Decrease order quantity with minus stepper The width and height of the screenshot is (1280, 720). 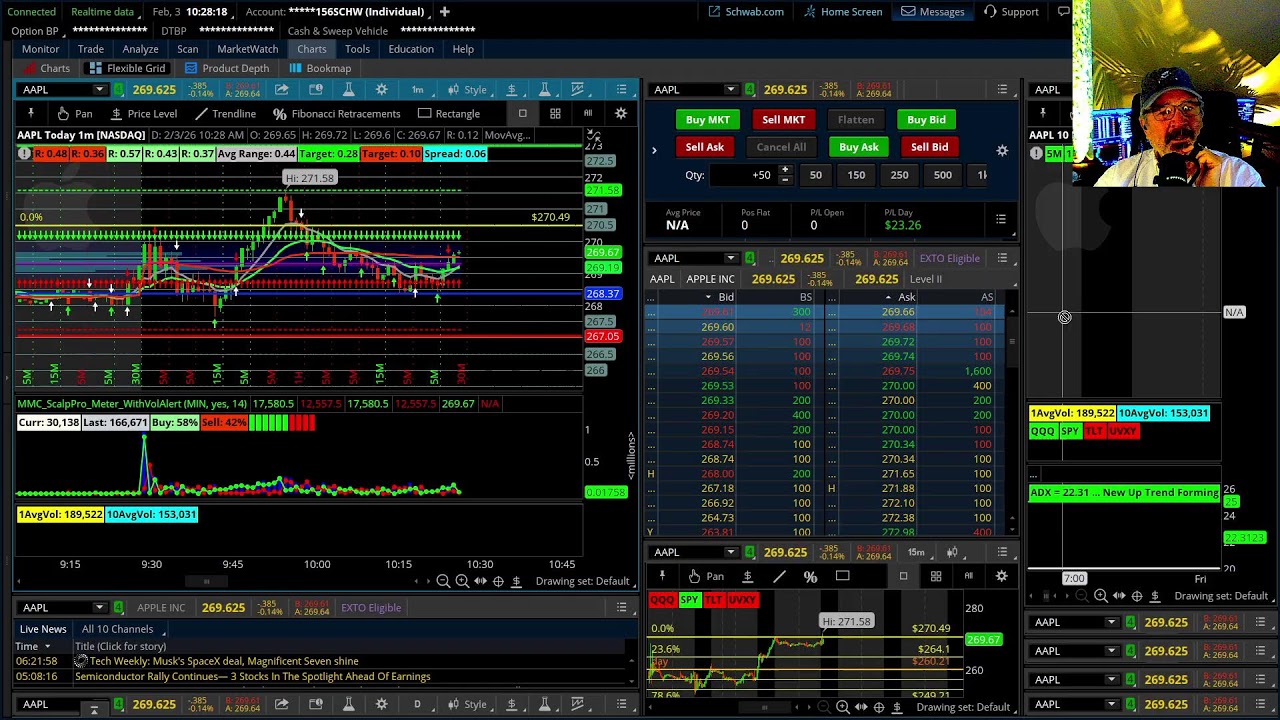click(785, 180)
